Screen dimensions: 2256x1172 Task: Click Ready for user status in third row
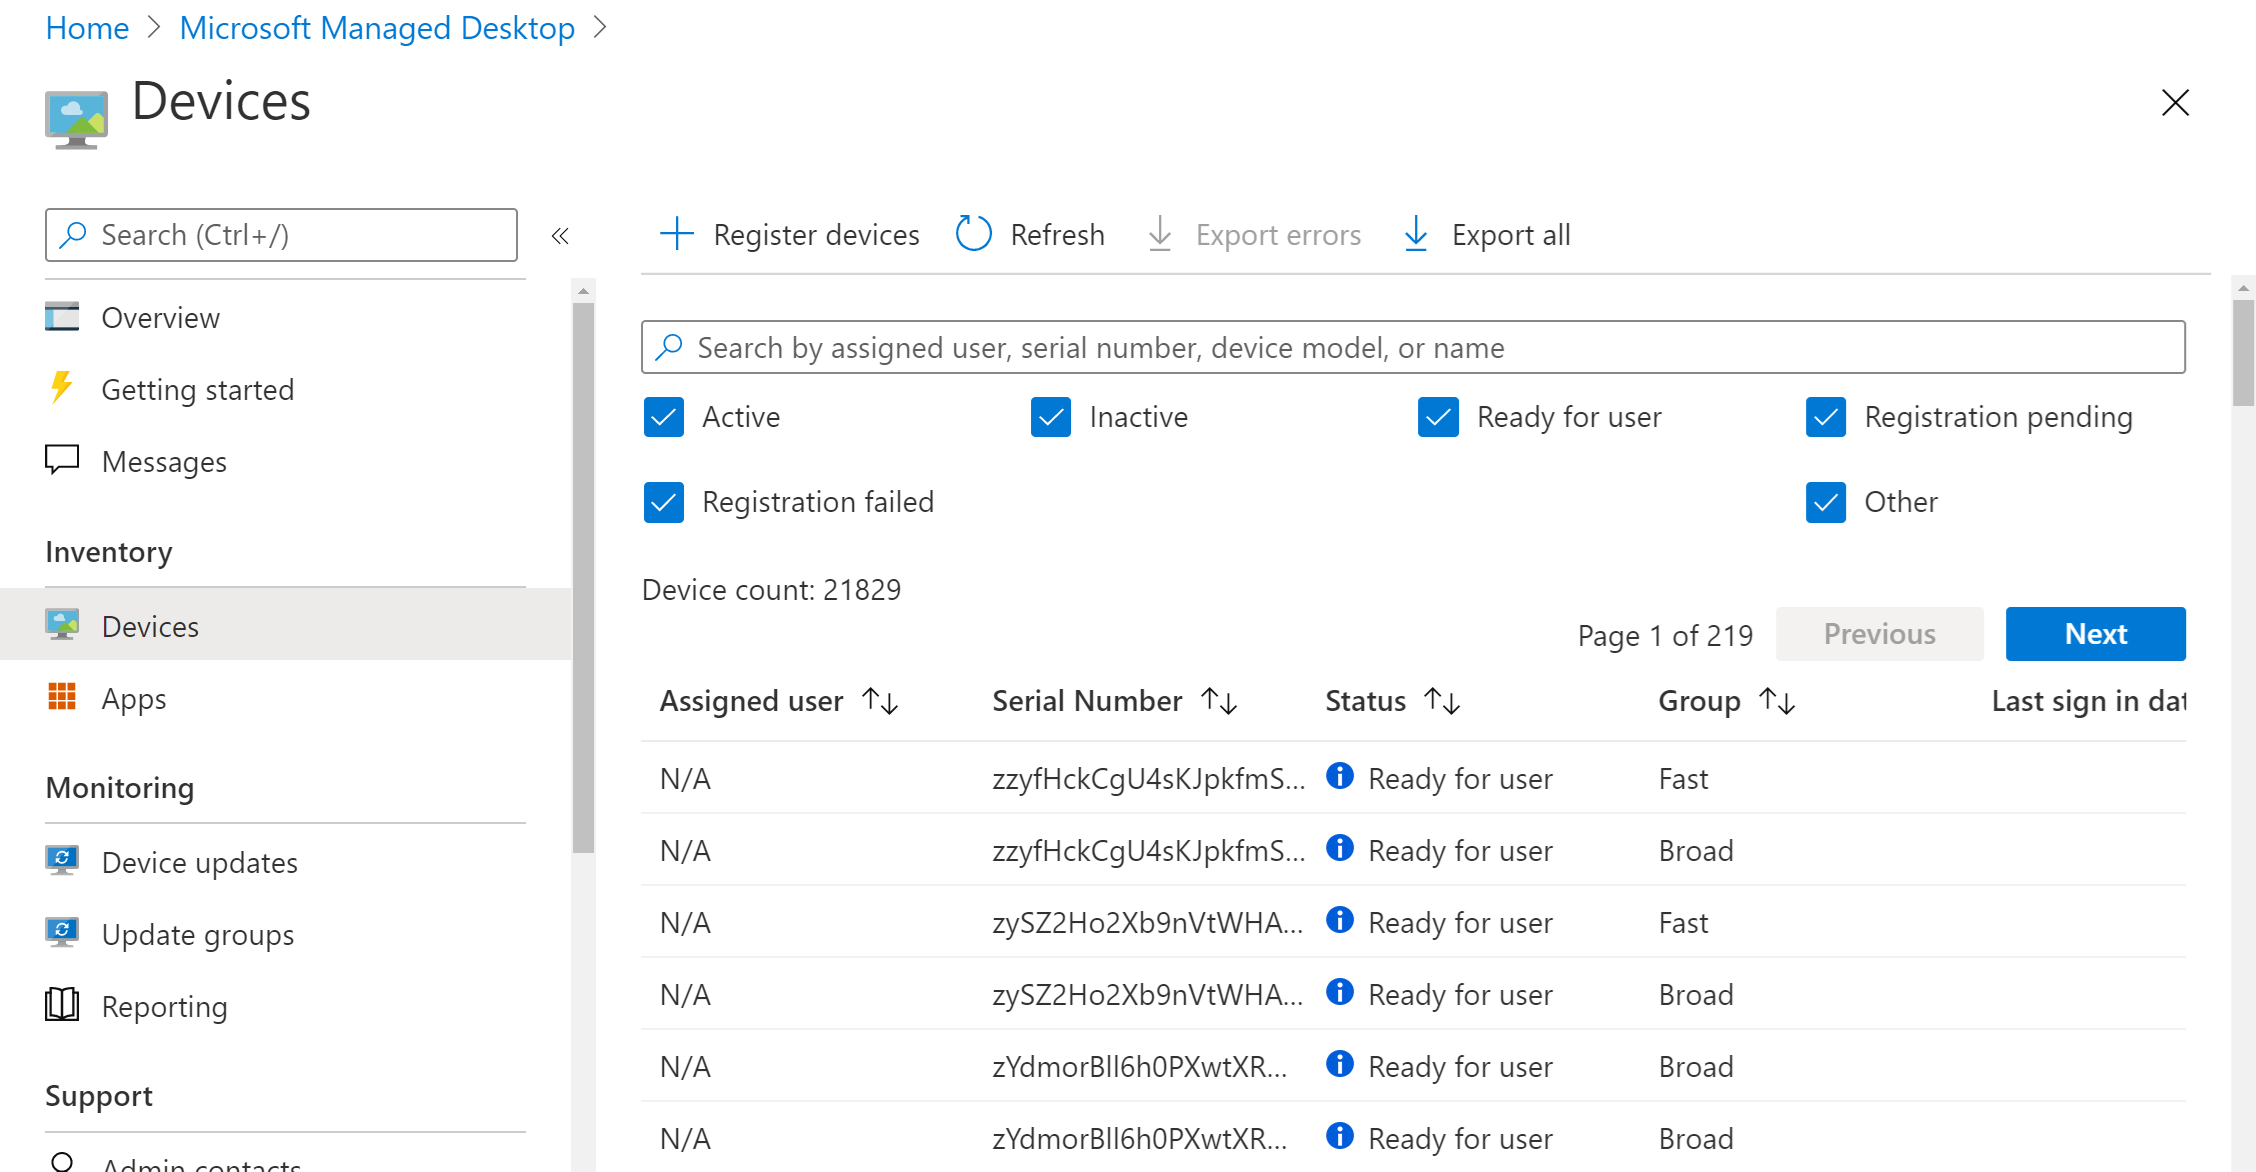click(1460, 922)
